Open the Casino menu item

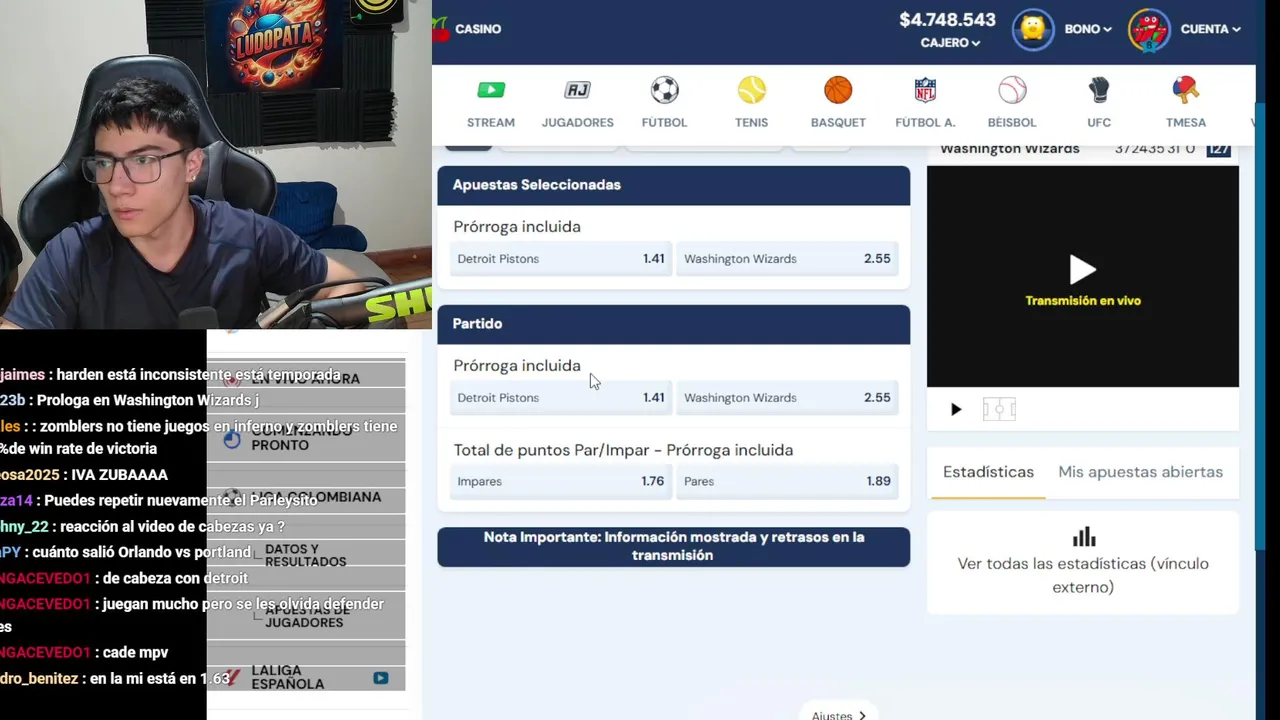point(478,29)
